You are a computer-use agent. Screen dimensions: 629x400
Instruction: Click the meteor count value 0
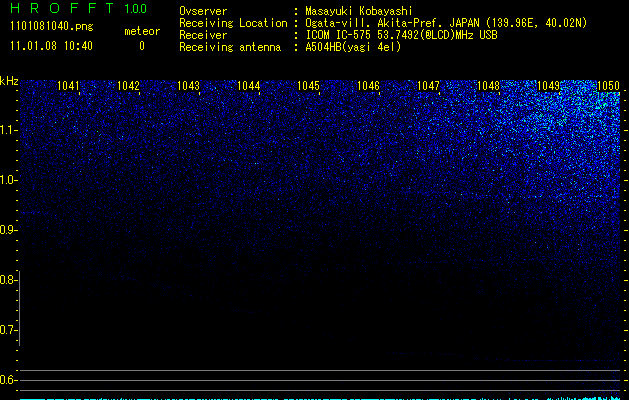point(142,47)
